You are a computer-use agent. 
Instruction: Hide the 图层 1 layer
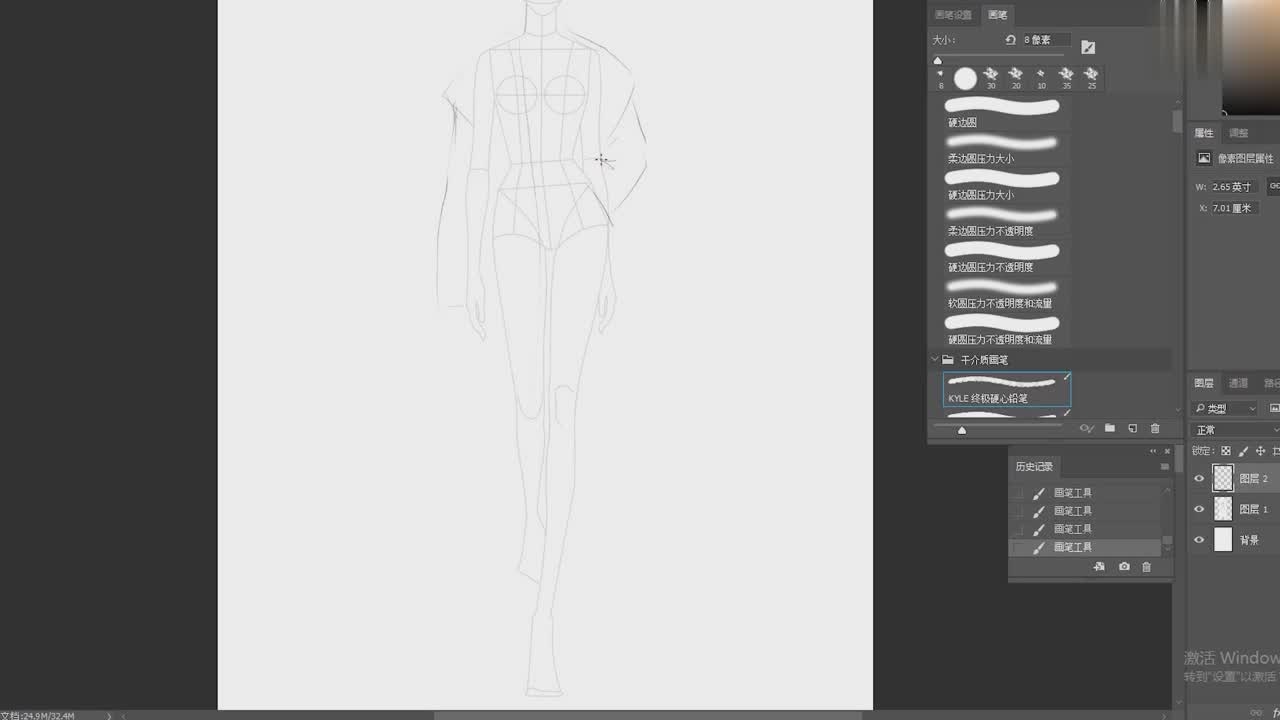point(1199,509)
